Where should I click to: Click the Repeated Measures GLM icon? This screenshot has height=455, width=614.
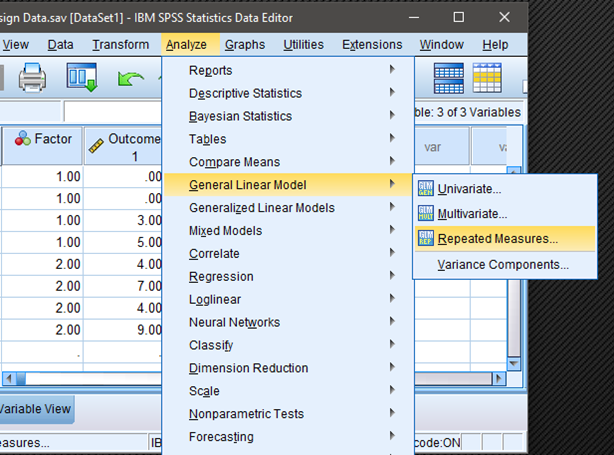click(426, 238)
